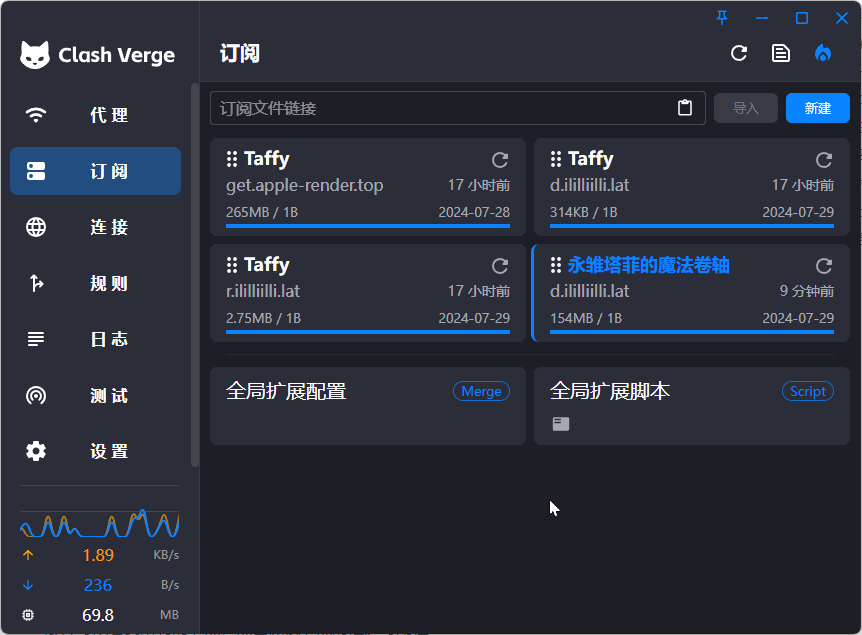Screen dimensions: 862x635
Task: Click the 导入 import button
Action: 746,108
